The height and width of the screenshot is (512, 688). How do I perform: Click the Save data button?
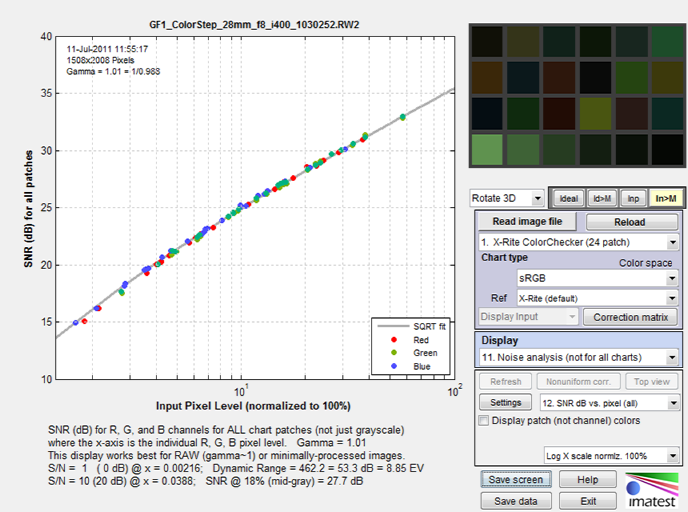point(516,501)
